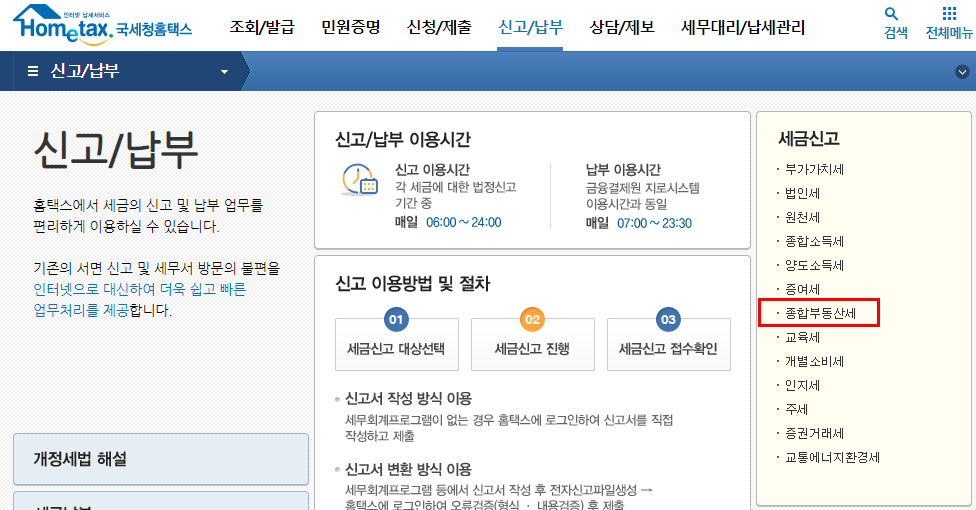
Task: Click step 01 세금신고 대상선택 box
Action: point(396,344)
